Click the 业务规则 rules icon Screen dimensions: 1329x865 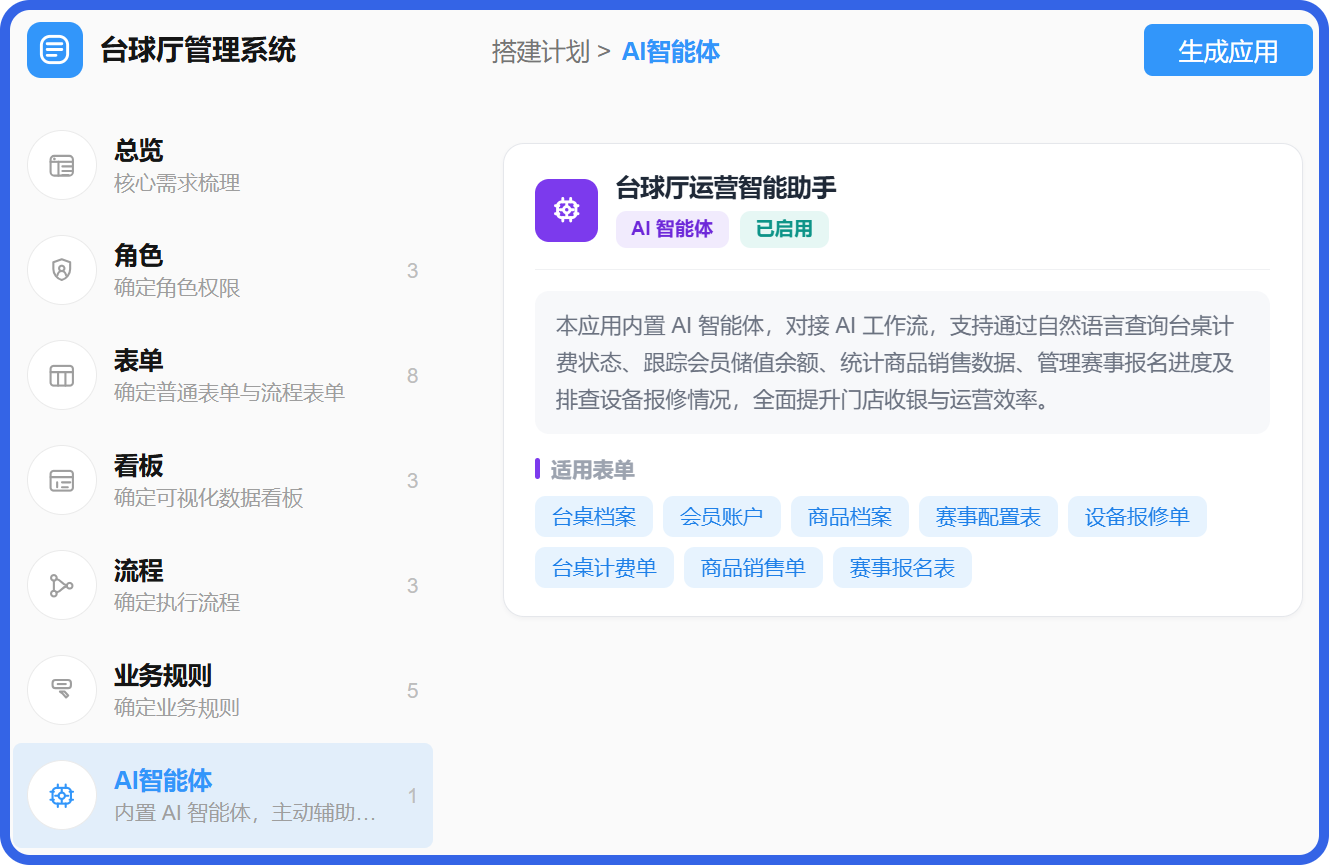click(x=62, y=690)
